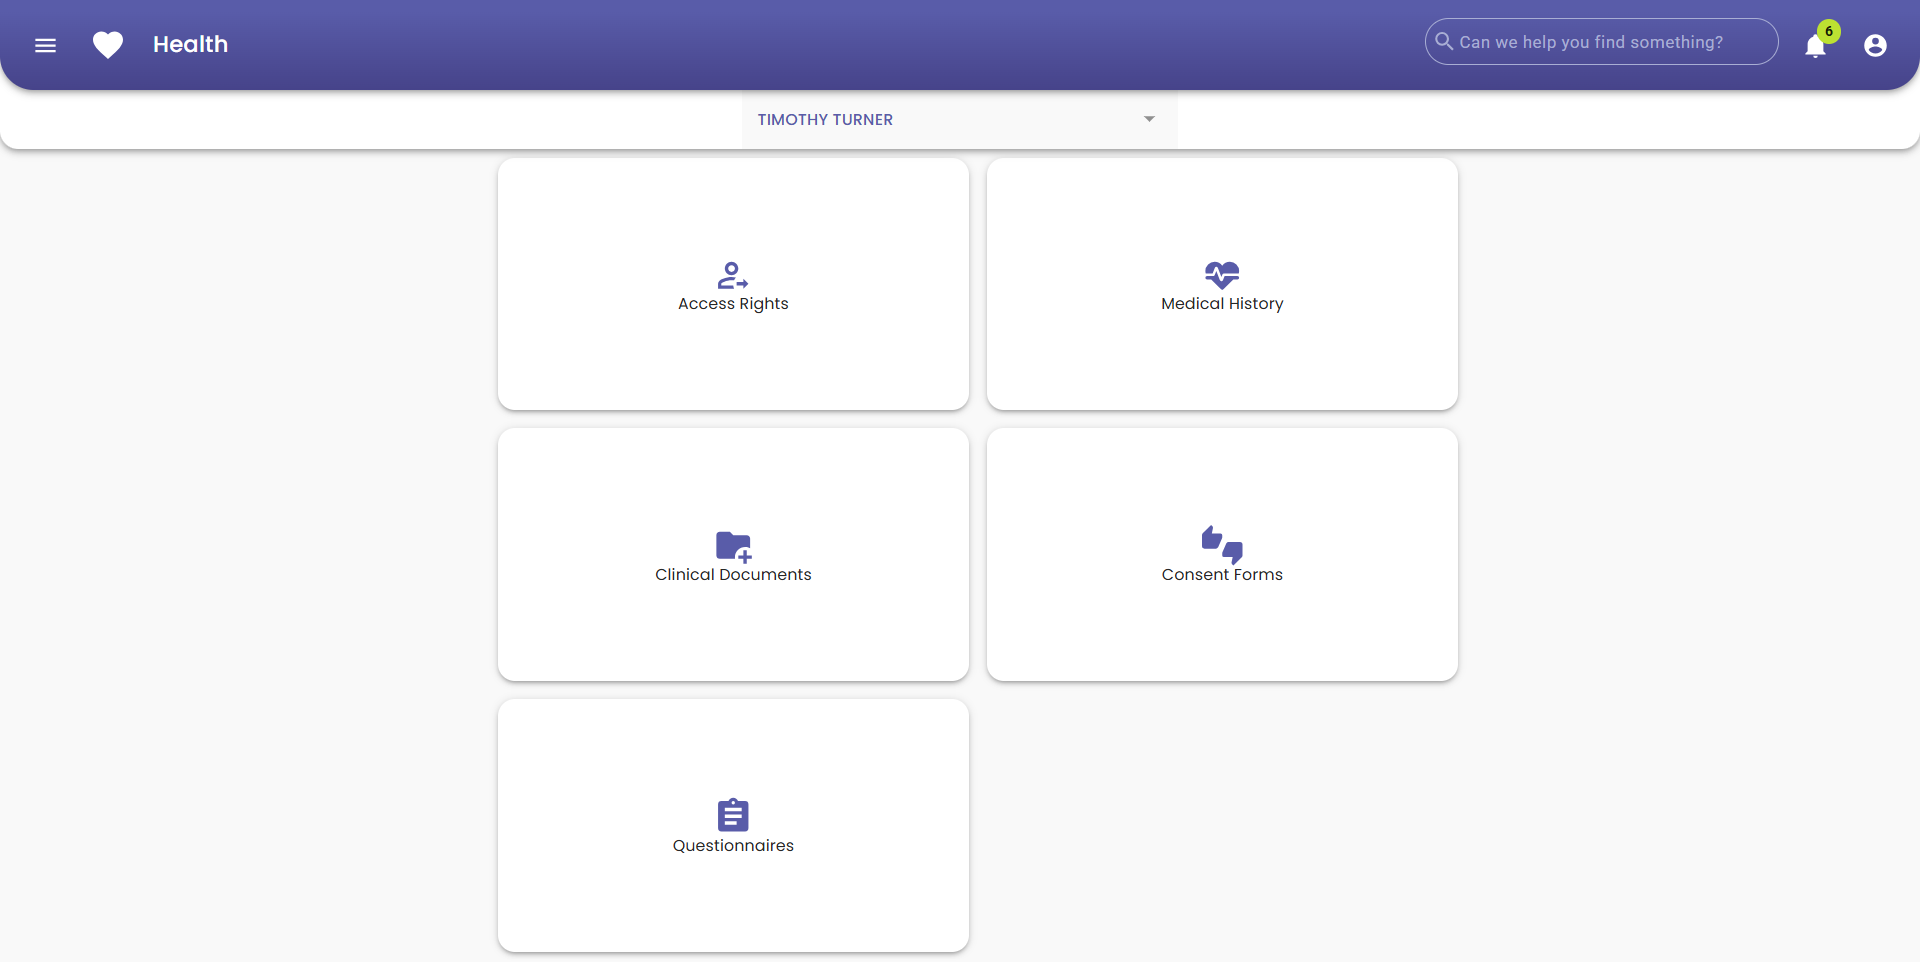Screen dimensions: 1920x962
Task: Open the Medical History label
Action: pyautogui.click(x=1222, y=304)
